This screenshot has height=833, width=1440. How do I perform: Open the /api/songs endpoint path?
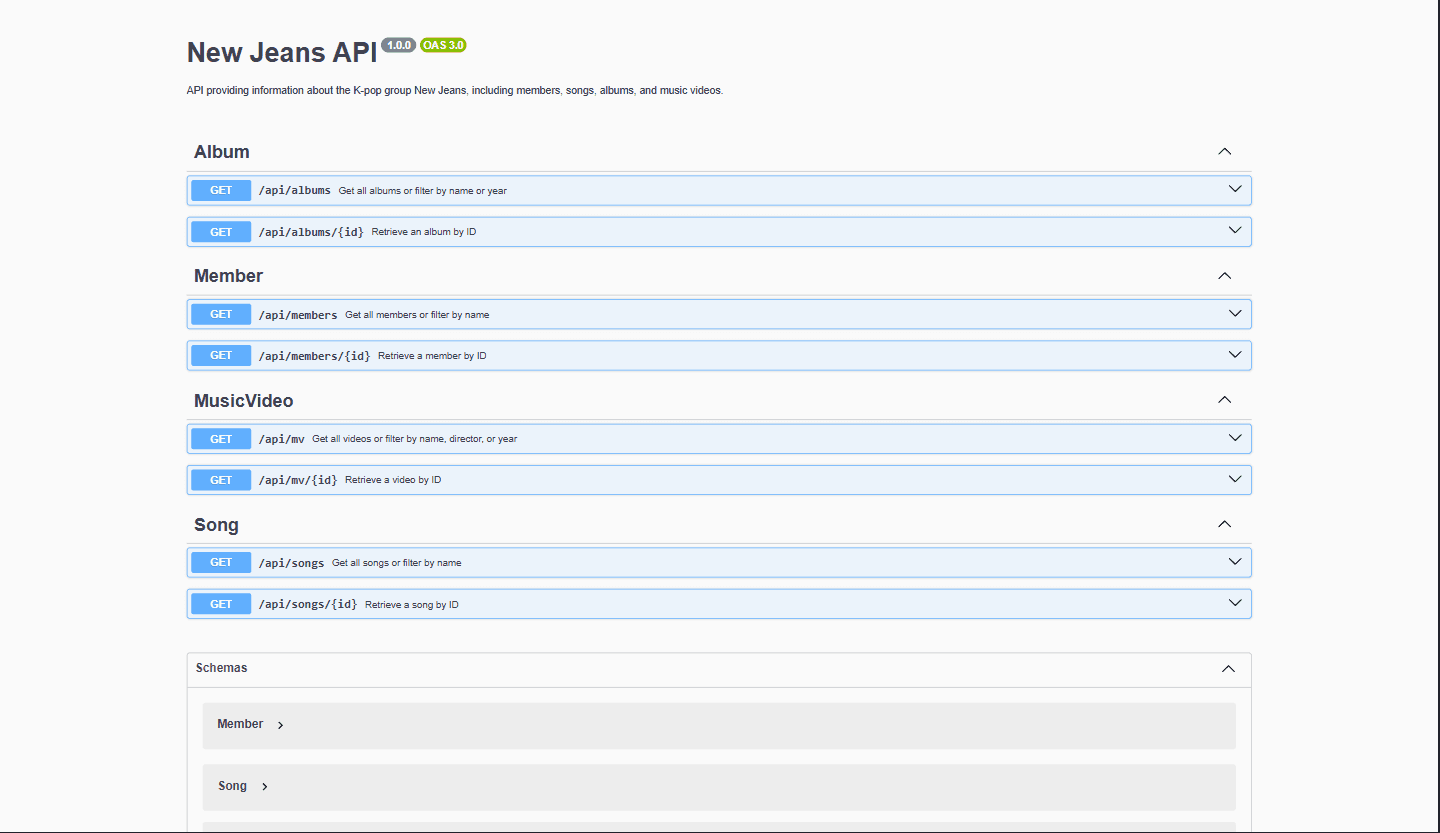pyautogui.click(x=291, y=563)
